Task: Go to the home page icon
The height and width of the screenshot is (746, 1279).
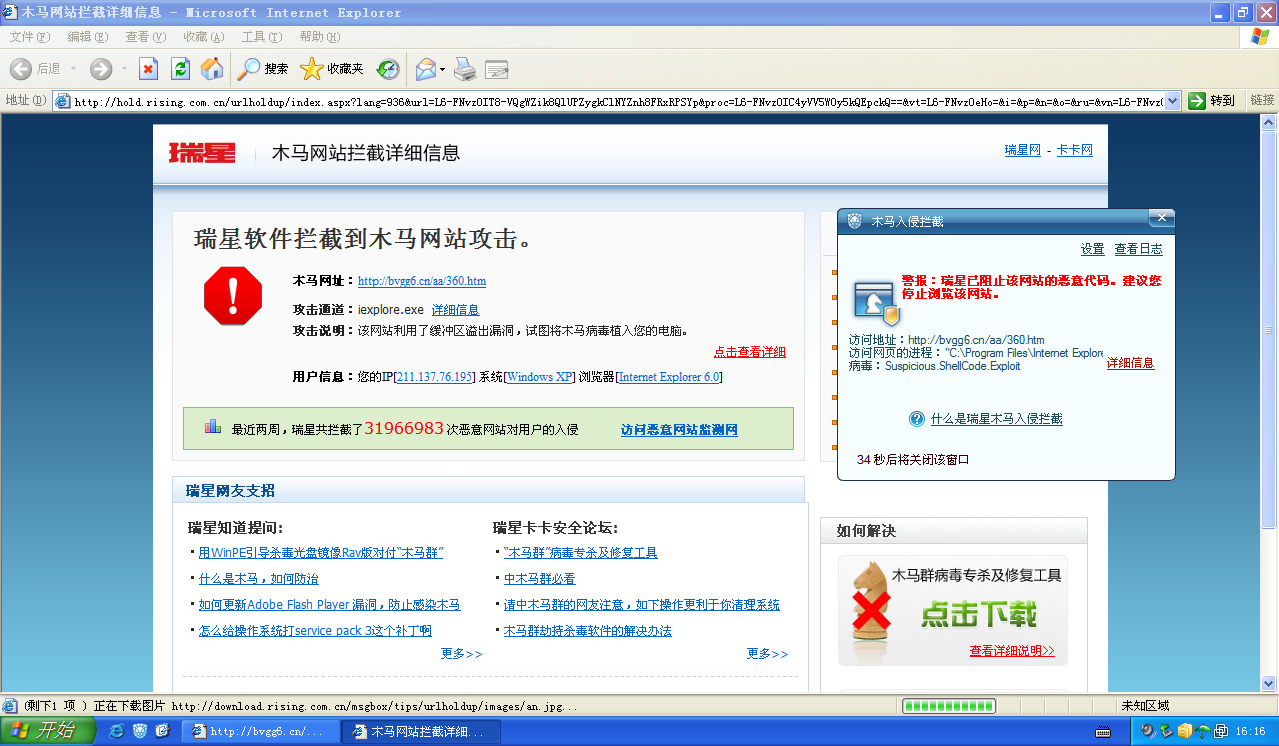Action: point(212,68)
